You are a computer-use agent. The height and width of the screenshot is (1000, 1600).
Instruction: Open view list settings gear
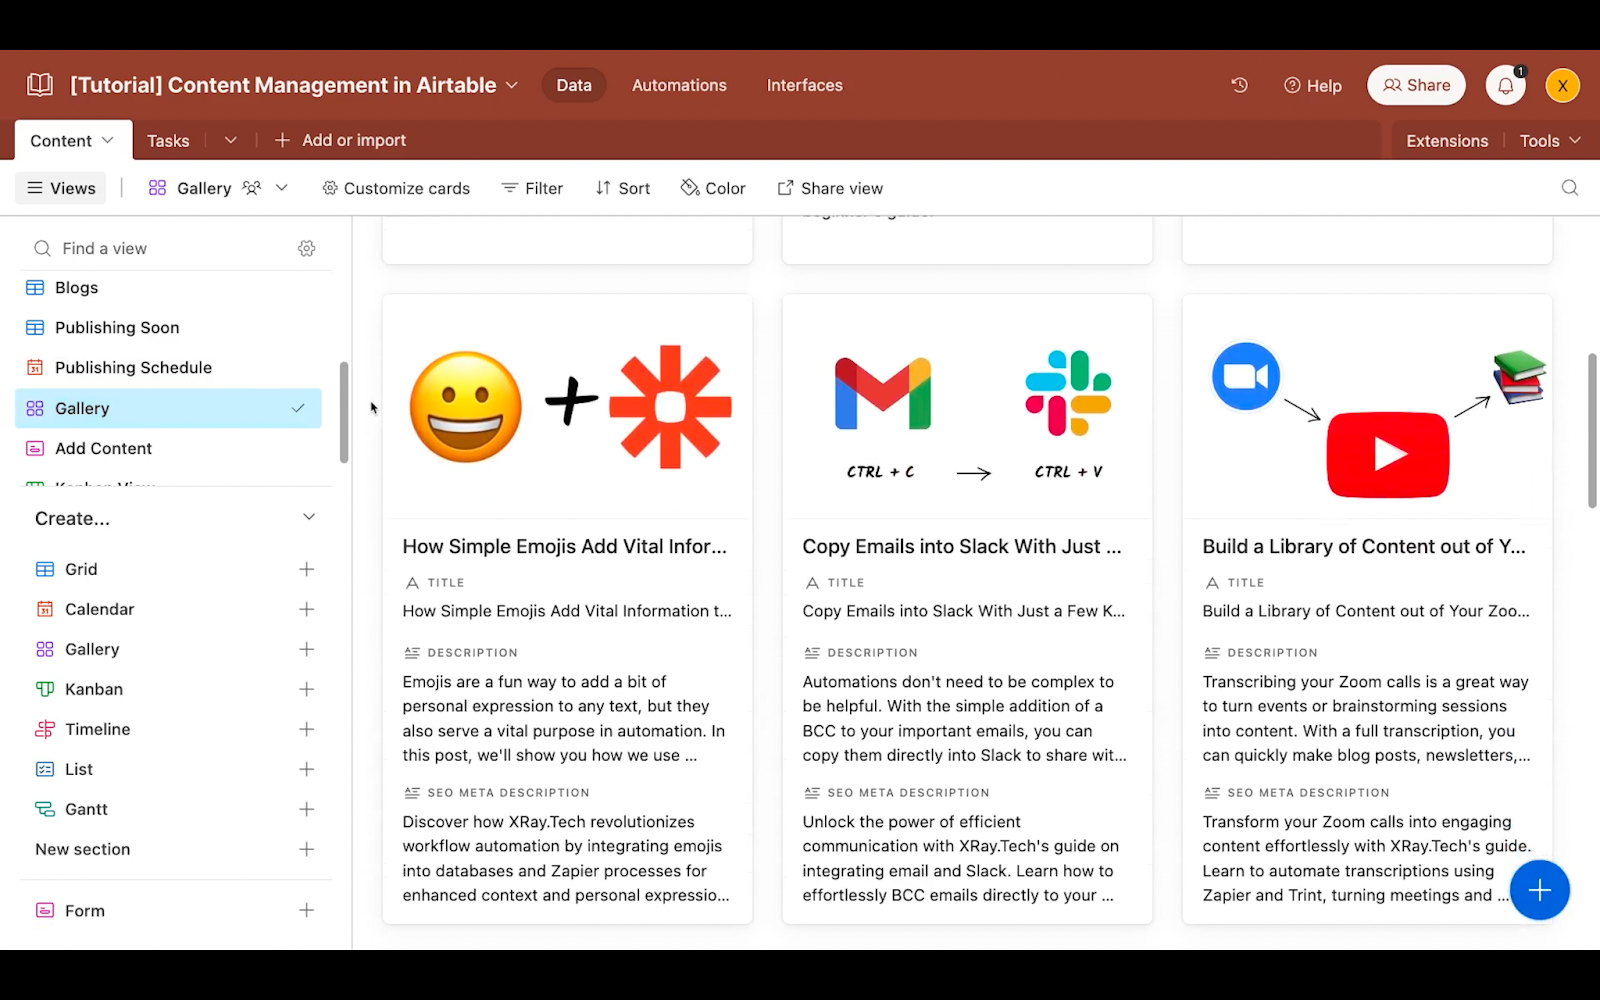pyautogui.click(x=307, y=248)
